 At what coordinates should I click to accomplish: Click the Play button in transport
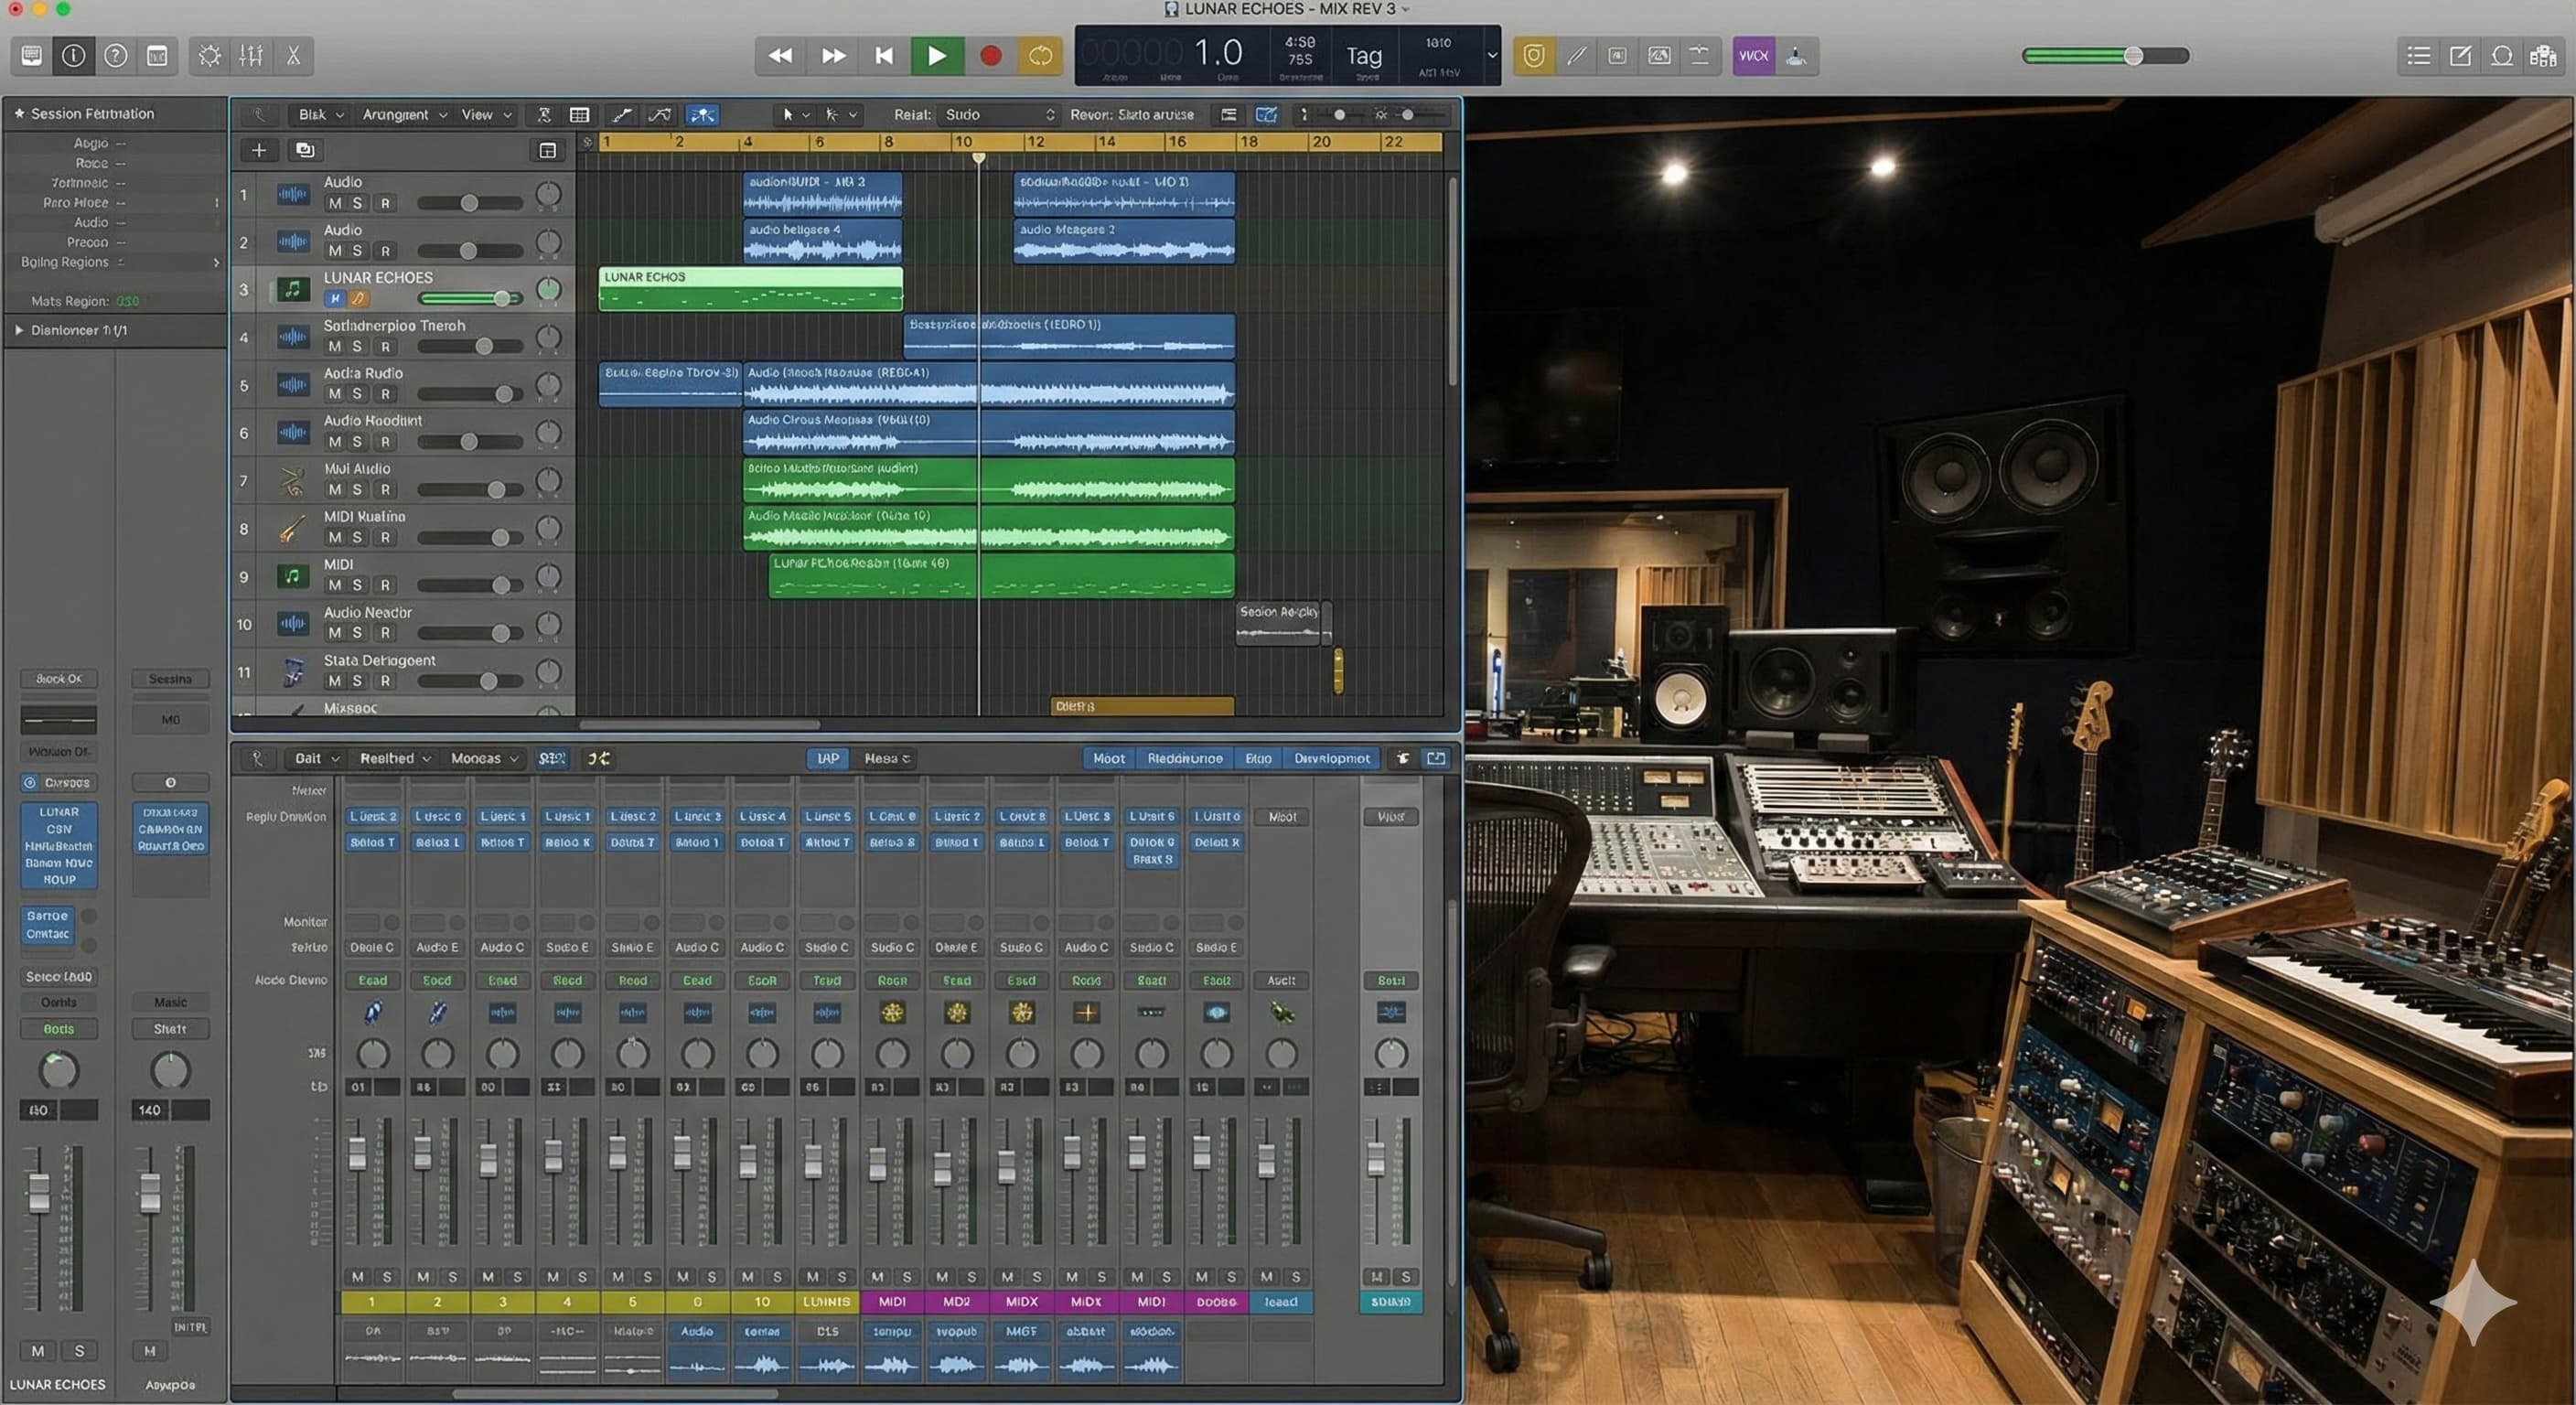pyautogui.click(x=936, y=56)
